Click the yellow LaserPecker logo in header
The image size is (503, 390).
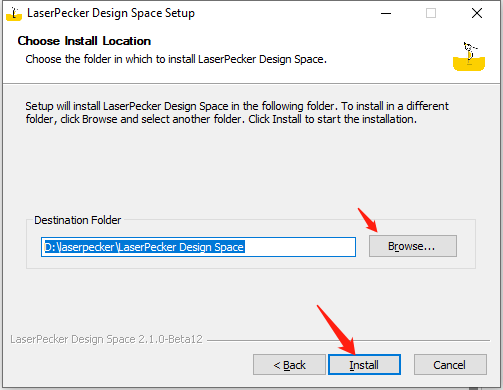click(469, 56)
